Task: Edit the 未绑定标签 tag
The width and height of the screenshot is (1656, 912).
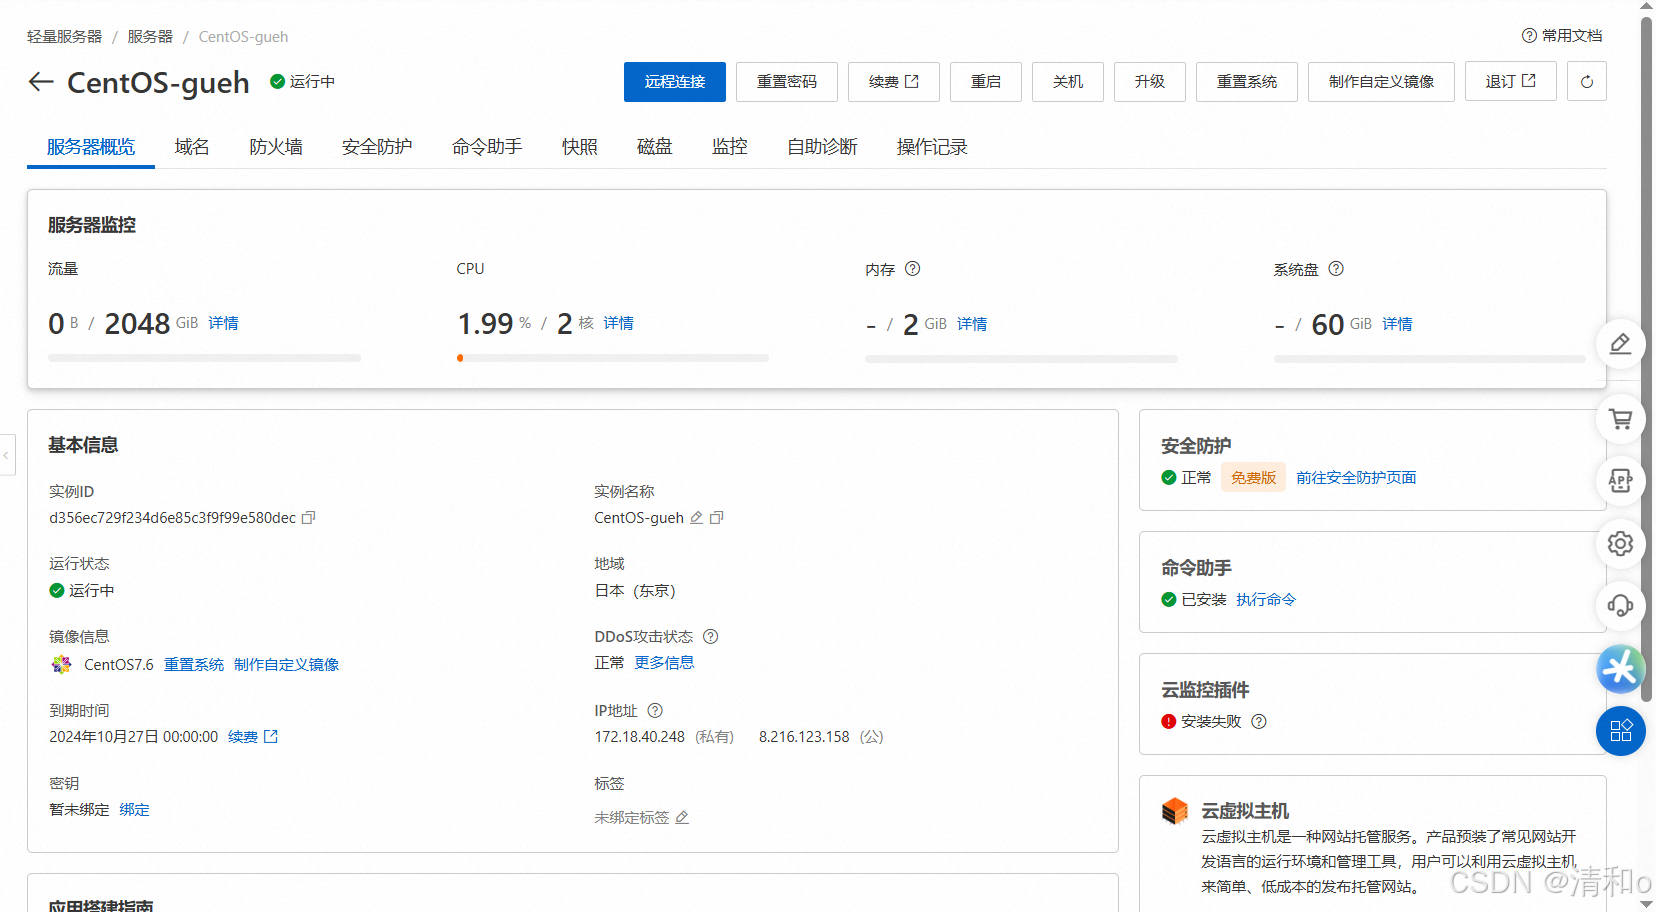Action: coord(682,818)
